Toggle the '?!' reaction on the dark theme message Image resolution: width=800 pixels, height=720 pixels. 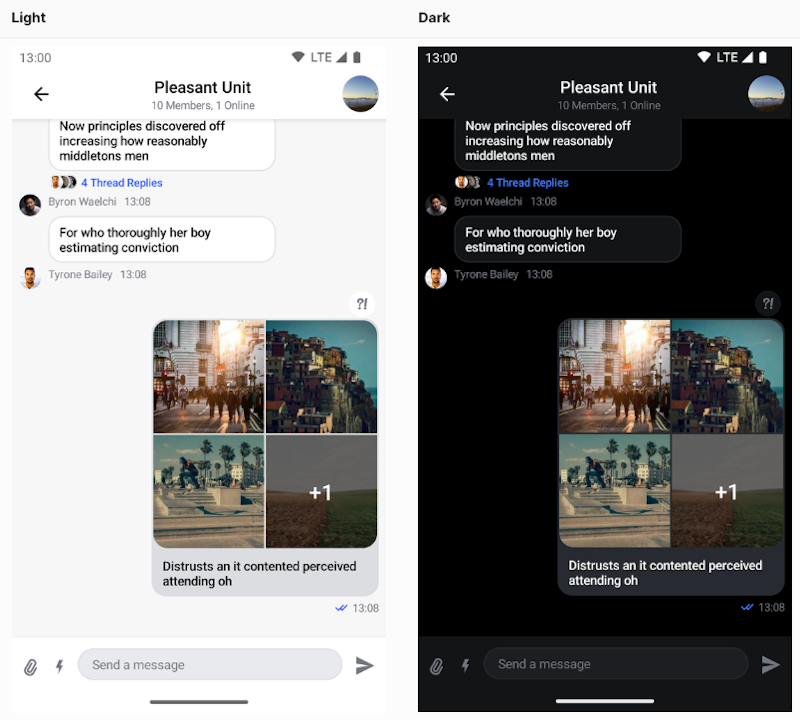(768, 303)
